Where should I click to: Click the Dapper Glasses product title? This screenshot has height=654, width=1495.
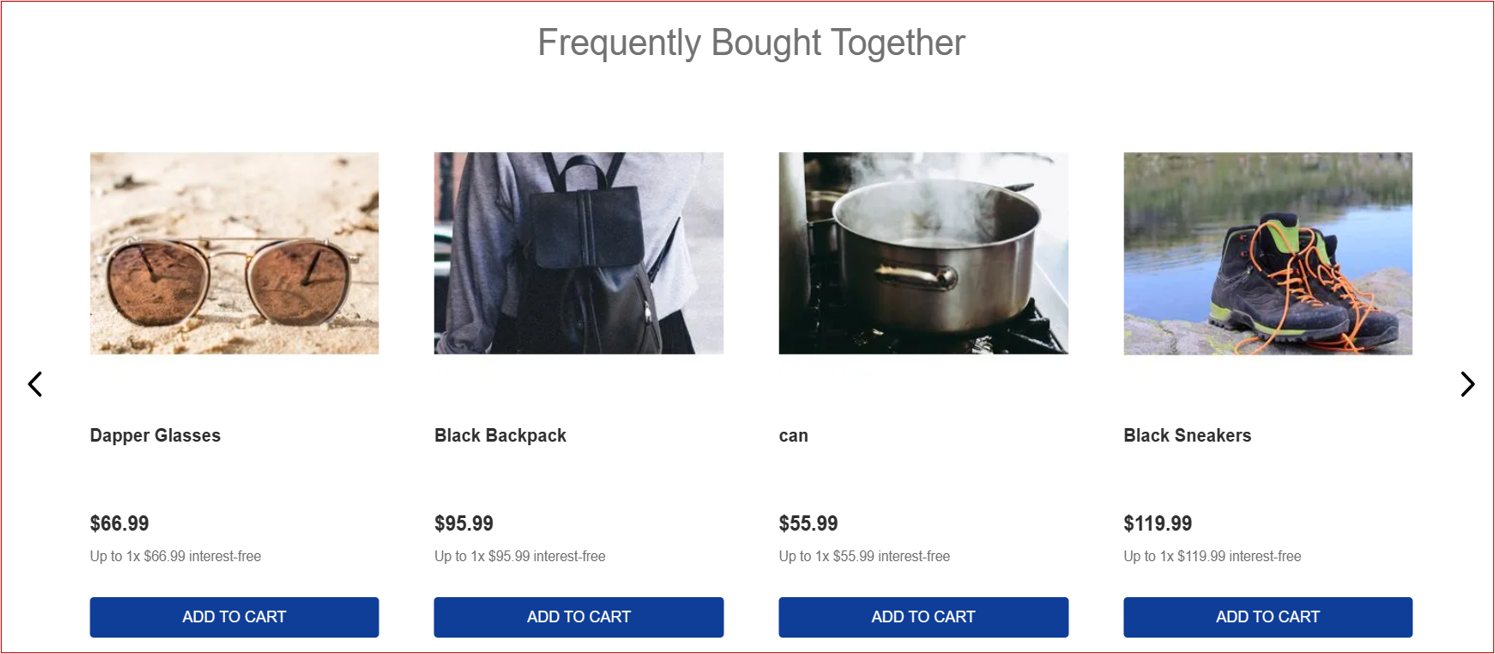(x=155, y=435)
